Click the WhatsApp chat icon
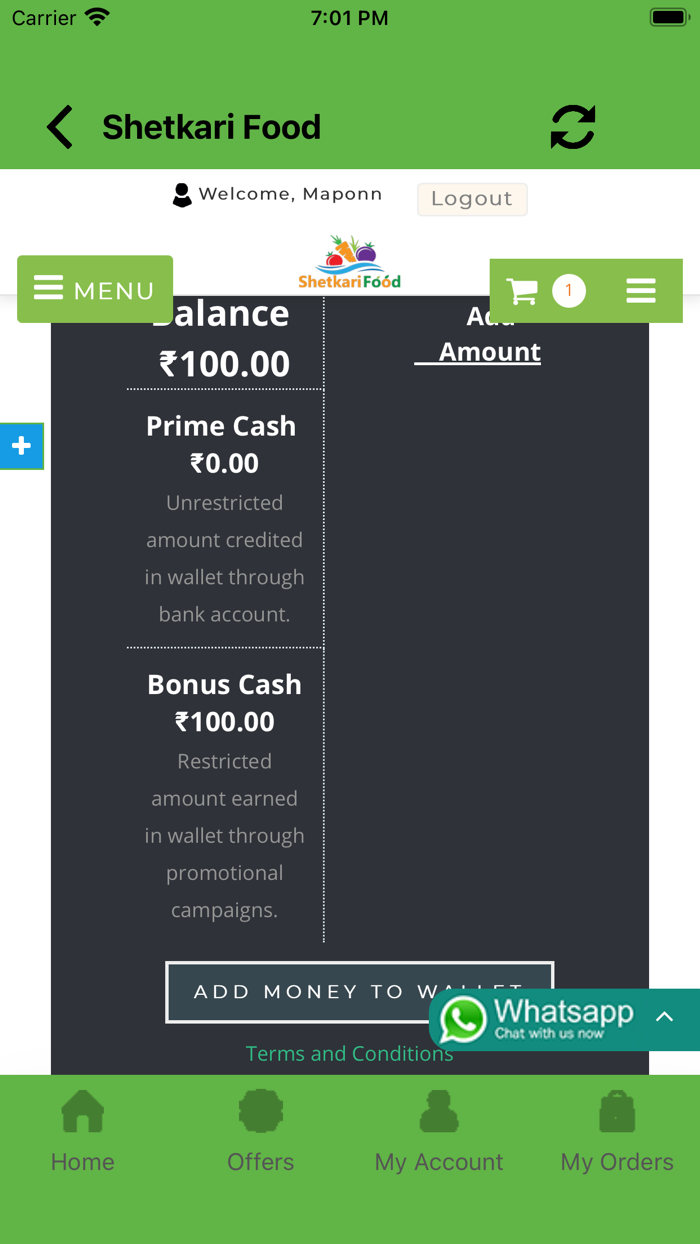 [463, 1020]
